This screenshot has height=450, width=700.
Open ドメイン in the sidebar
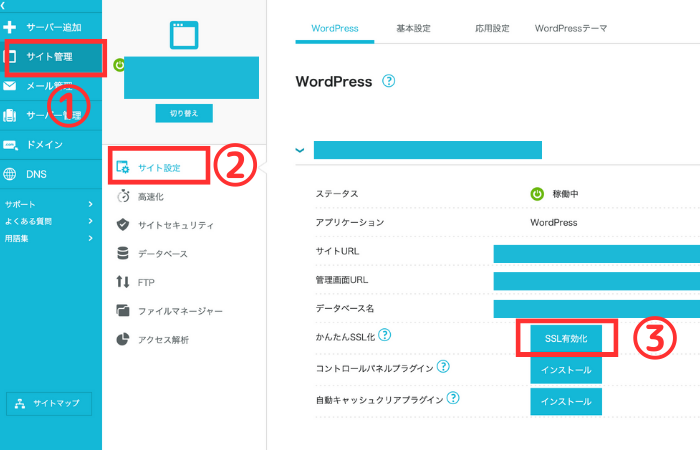(x=51, y=145)
